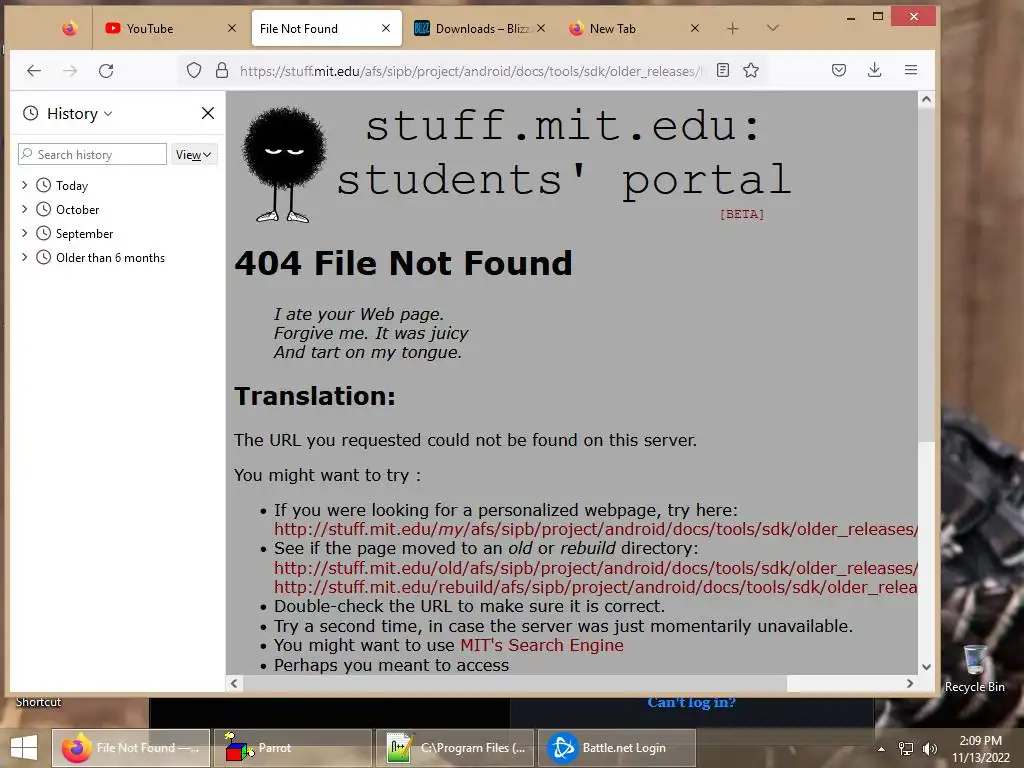Close the Firefox window with red X
The width and height of the screenshot is (1024, 768).
(x=914, y=16)
